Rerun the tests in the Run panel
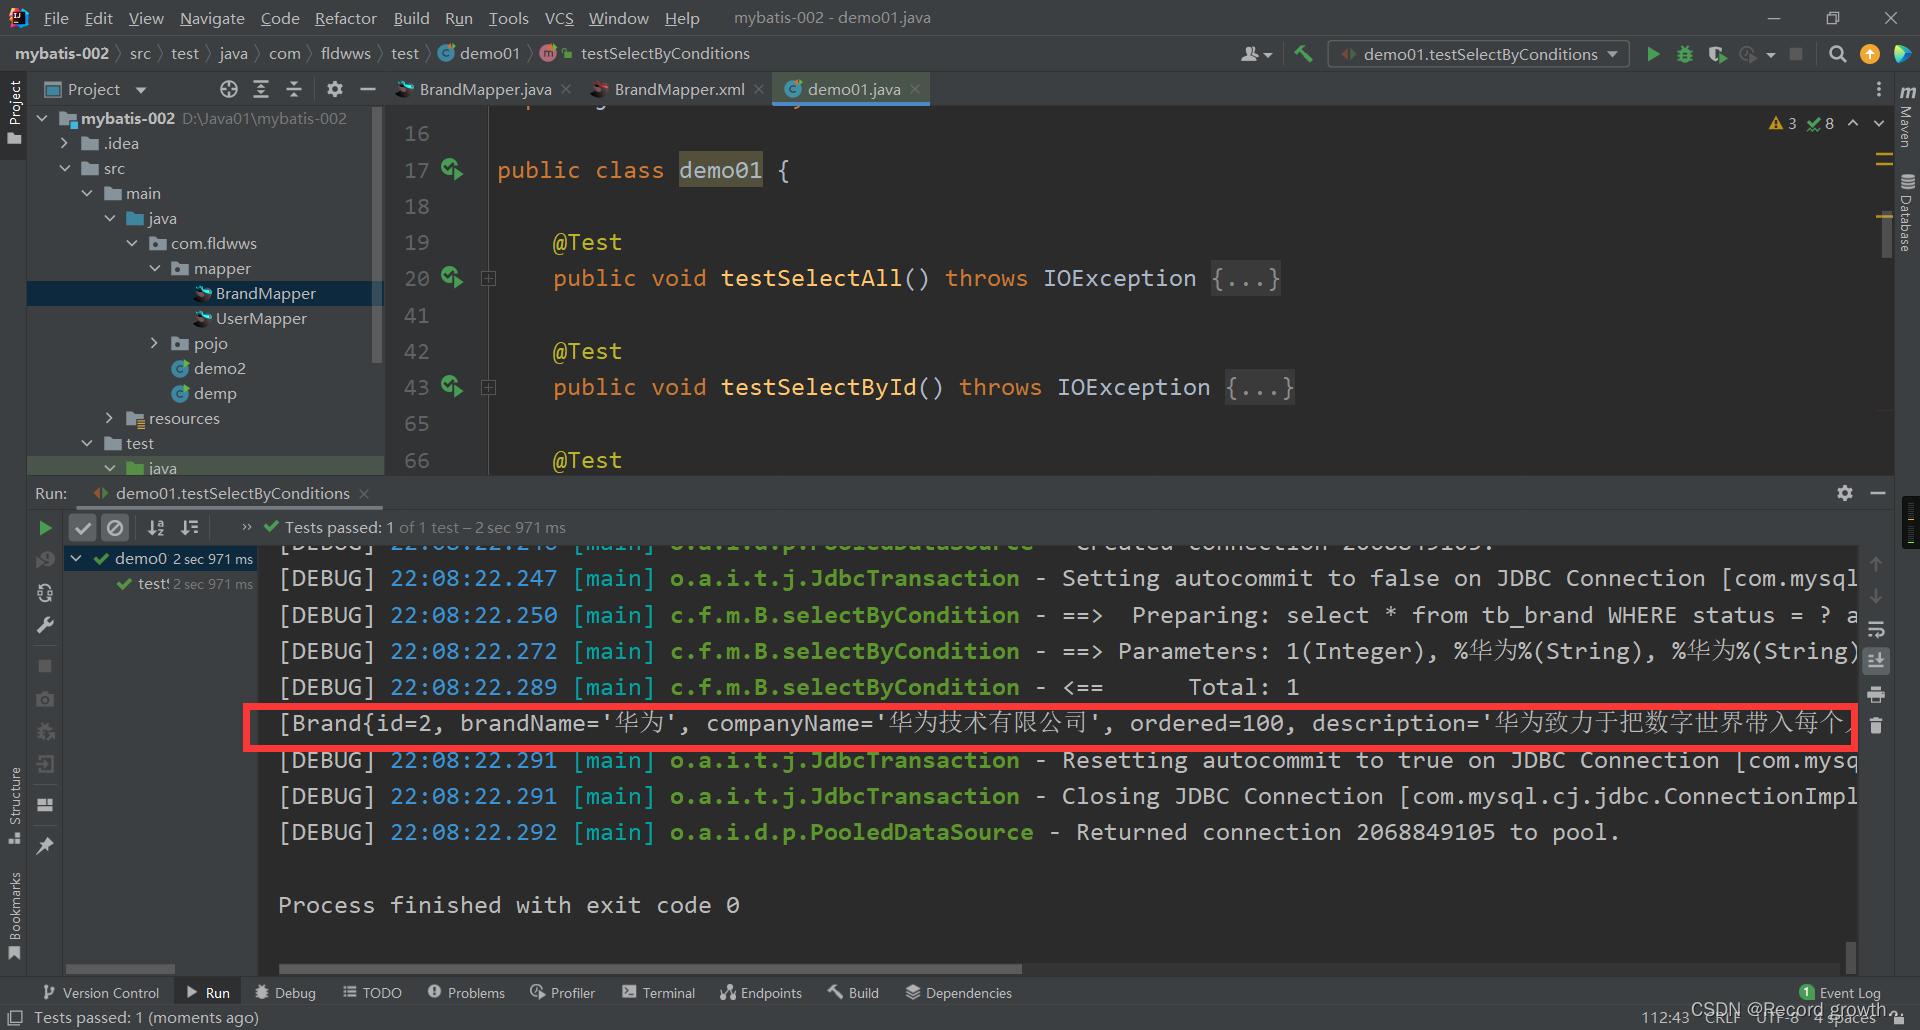 pos(45,527)
